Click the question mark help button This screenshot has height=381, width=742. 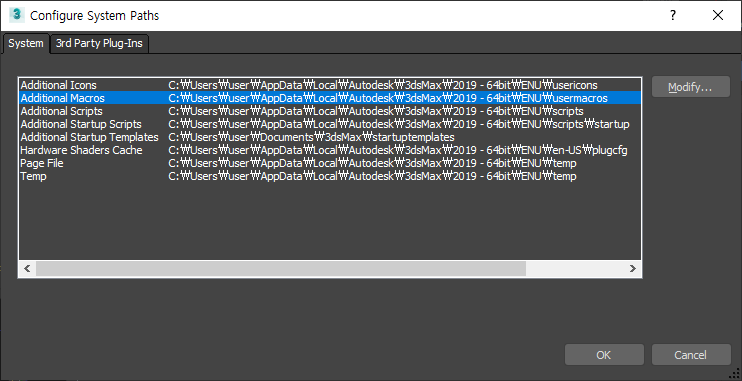pyautogui.click(x=673, y=15)
